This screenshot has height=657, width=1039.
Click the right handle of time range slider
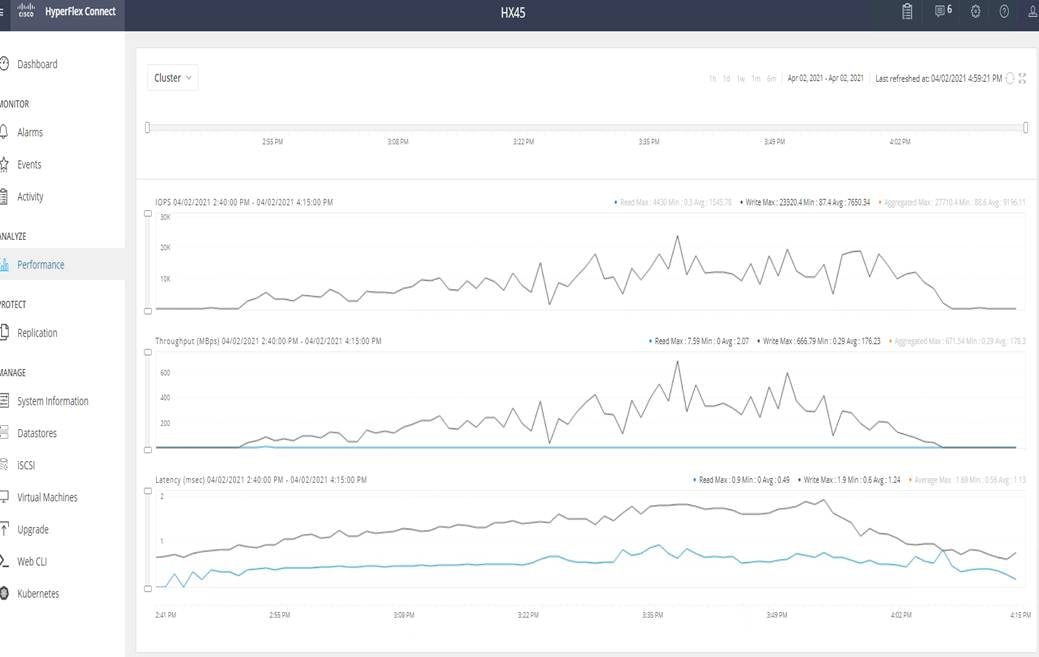(1026, 127)
